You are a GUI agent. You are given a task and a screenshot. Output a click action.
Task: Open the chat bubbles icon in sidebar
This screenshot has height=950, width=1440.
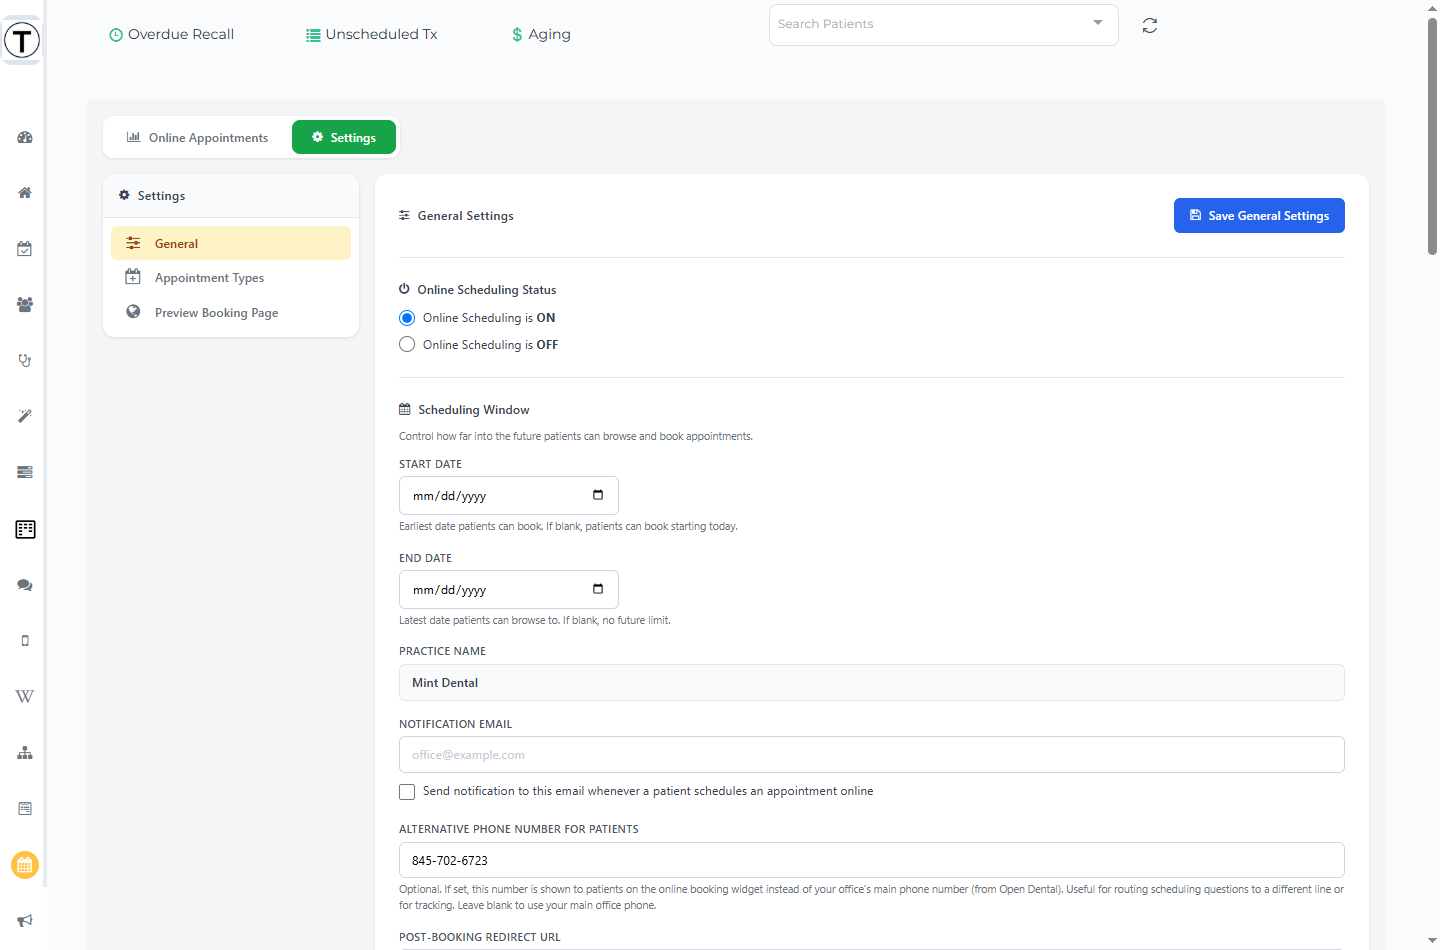25,585
